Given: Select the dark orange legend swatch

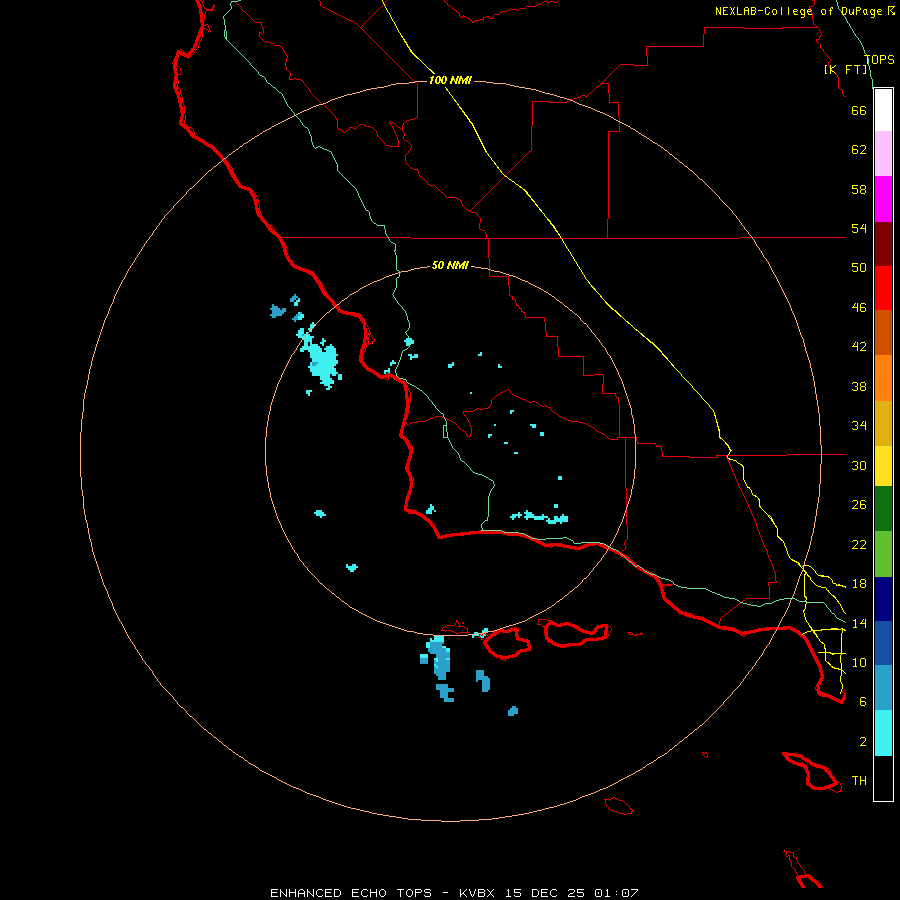Looking at the screenshot, I should pos(883,332).
